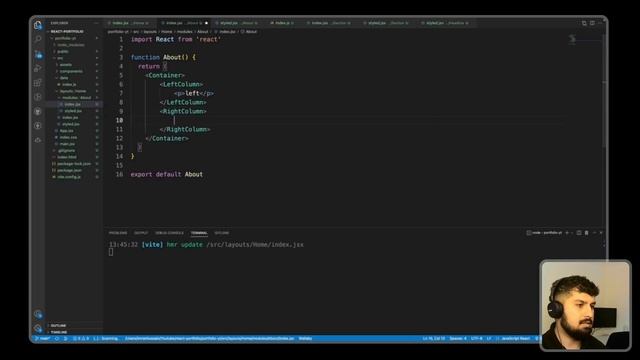Open the Run and Debug view
The width and height of the screenshot is (640, 360).
(x=38, y=68)
